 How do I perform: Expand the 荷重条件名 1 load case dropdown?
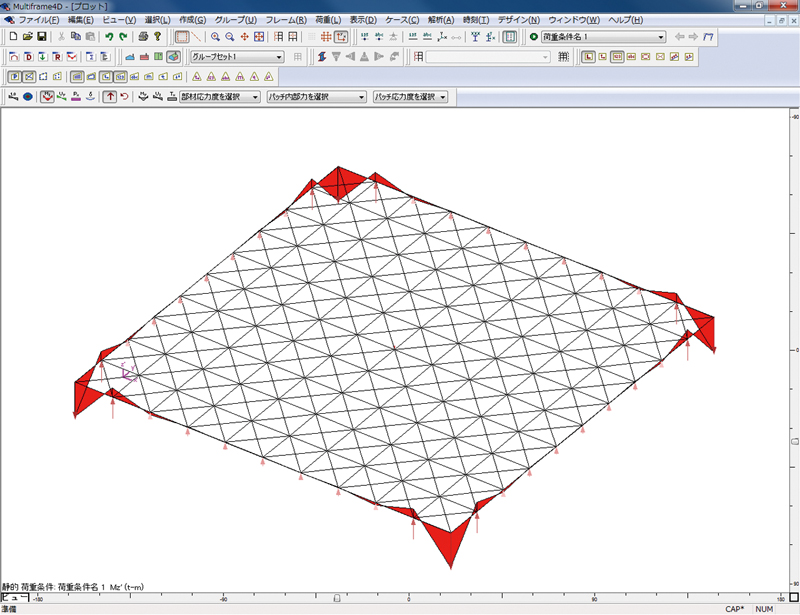[660, 37]
